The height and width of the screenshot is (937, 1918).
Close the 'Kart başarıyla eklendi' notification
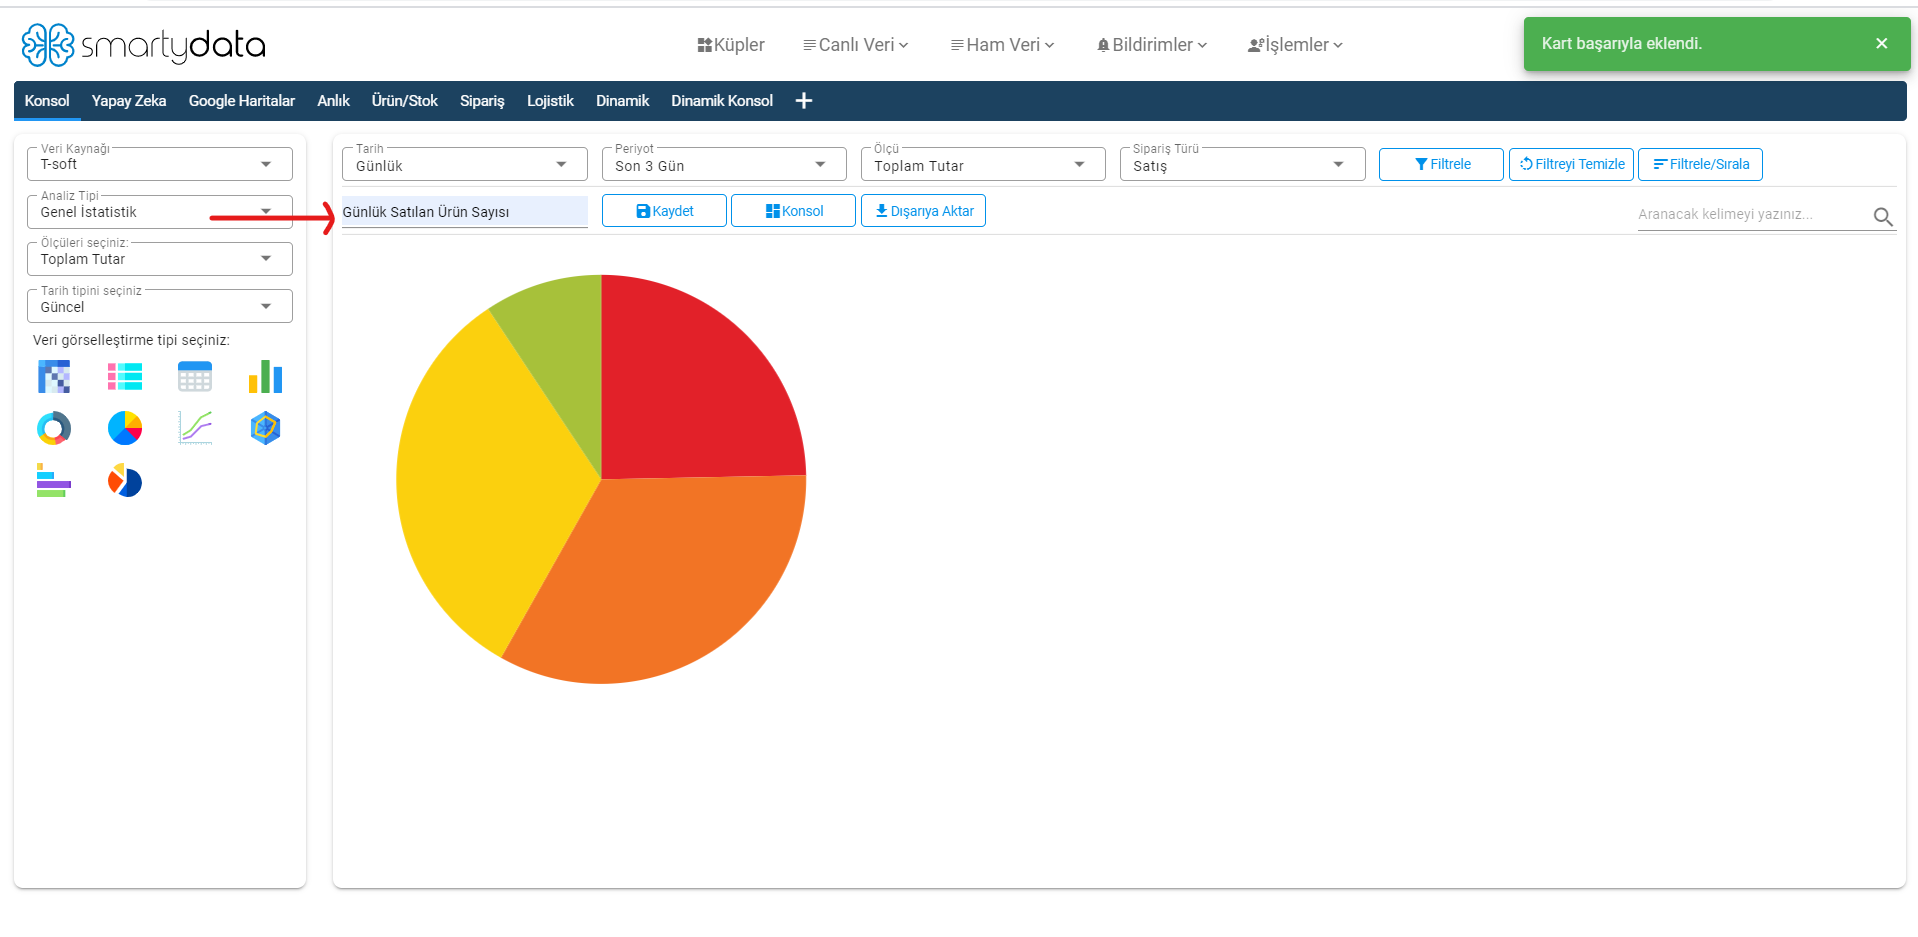[x=1882, y=43]
